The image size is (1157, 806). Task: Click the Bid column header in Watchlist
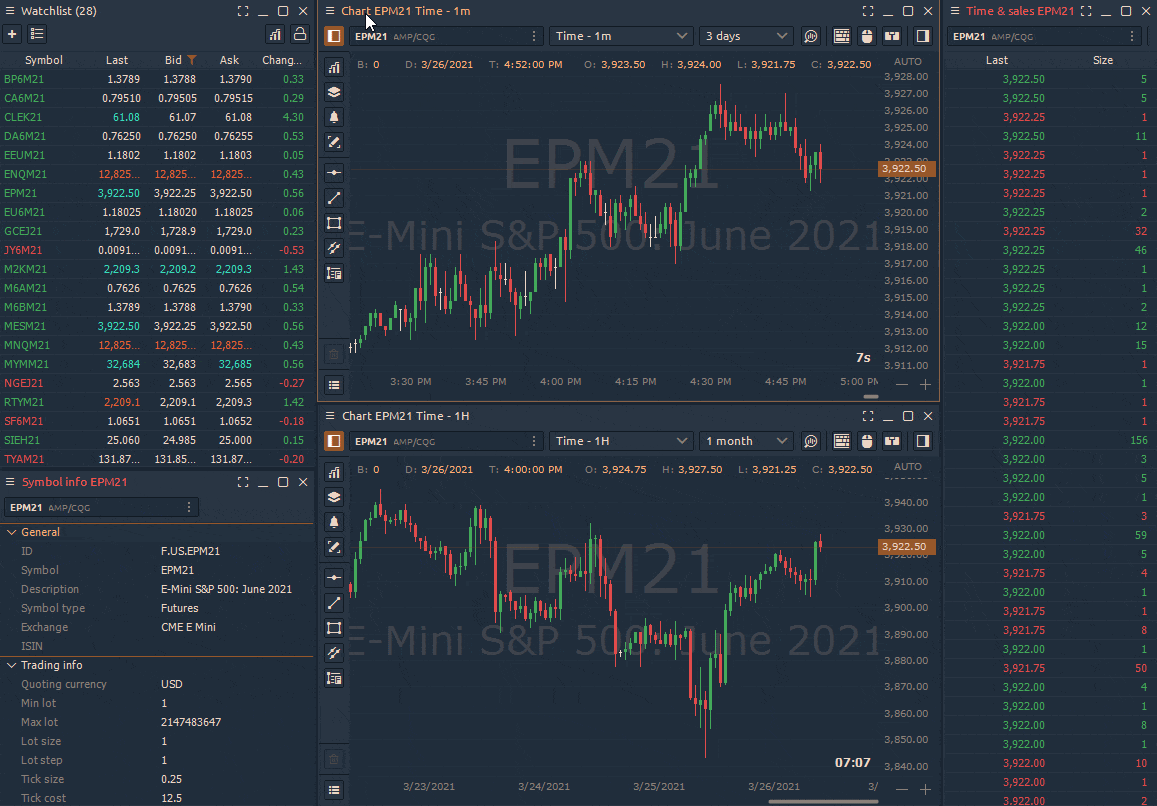[173, 60]
